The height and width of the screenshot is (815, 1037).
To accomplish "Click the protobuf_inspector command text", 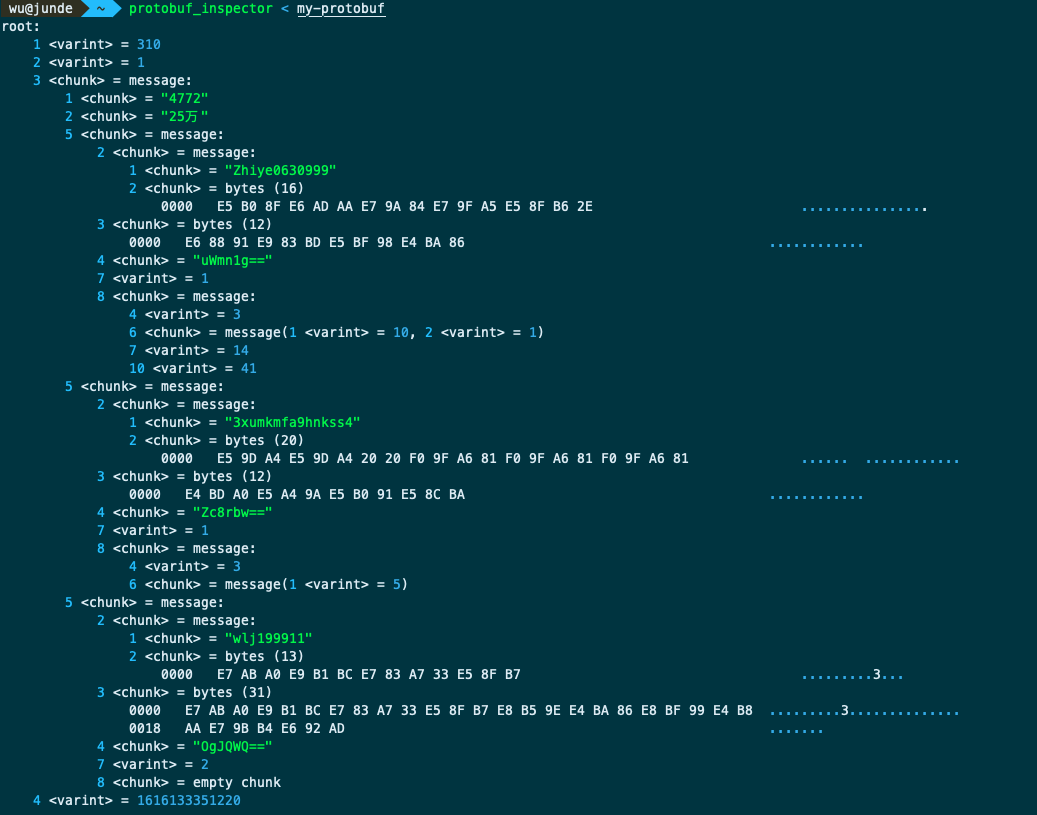I will click(200, 9).
